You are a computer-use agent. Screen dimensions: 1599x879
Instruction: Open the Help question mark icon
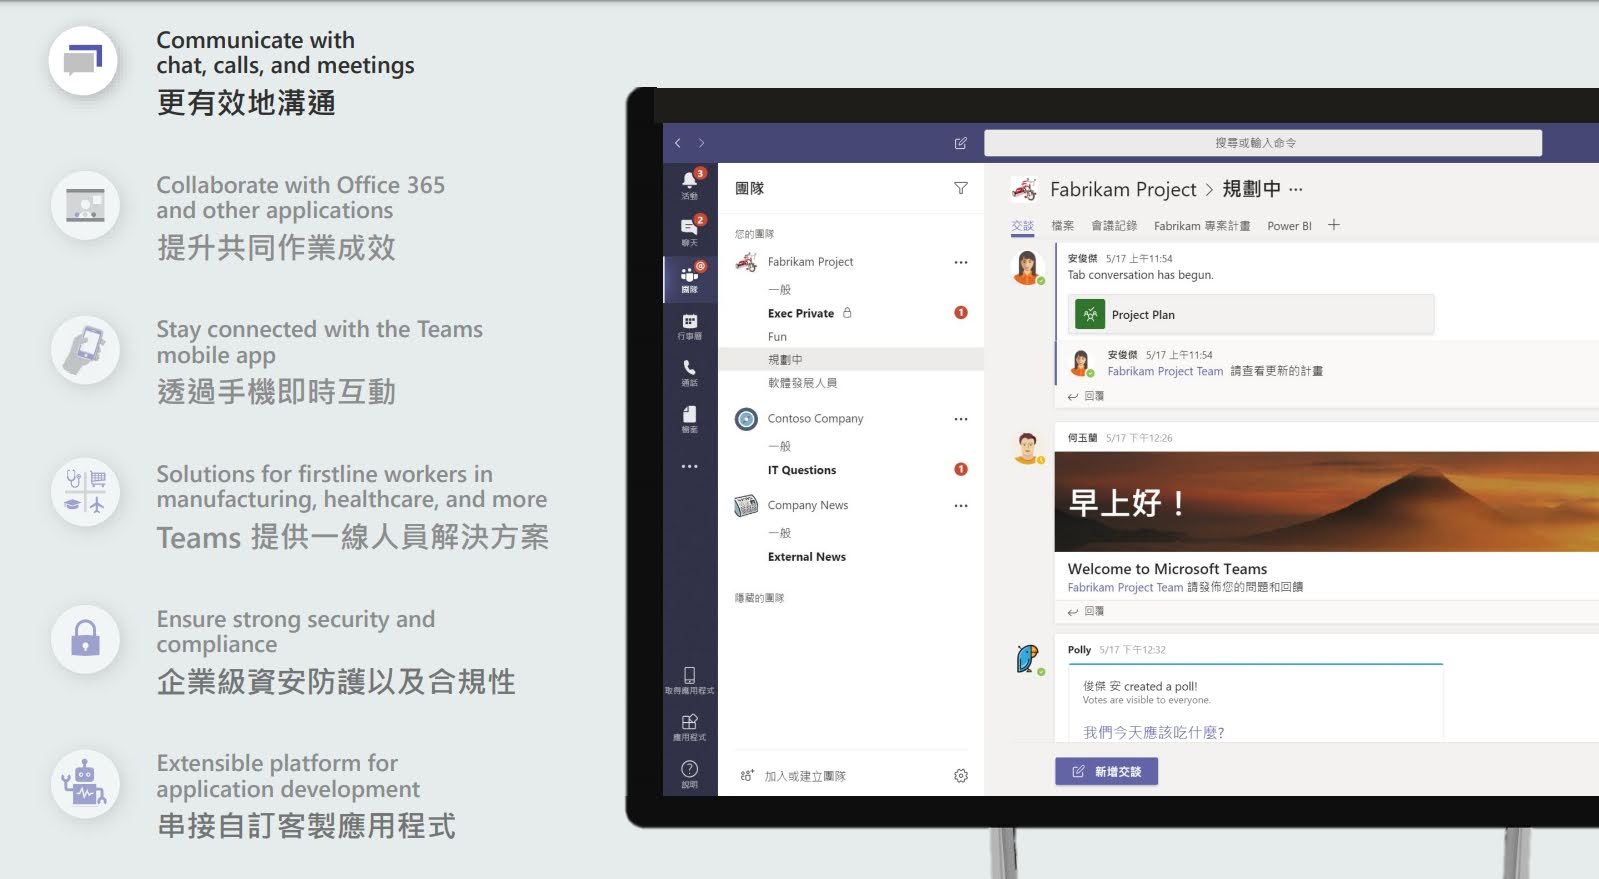(x=689, y=772)
